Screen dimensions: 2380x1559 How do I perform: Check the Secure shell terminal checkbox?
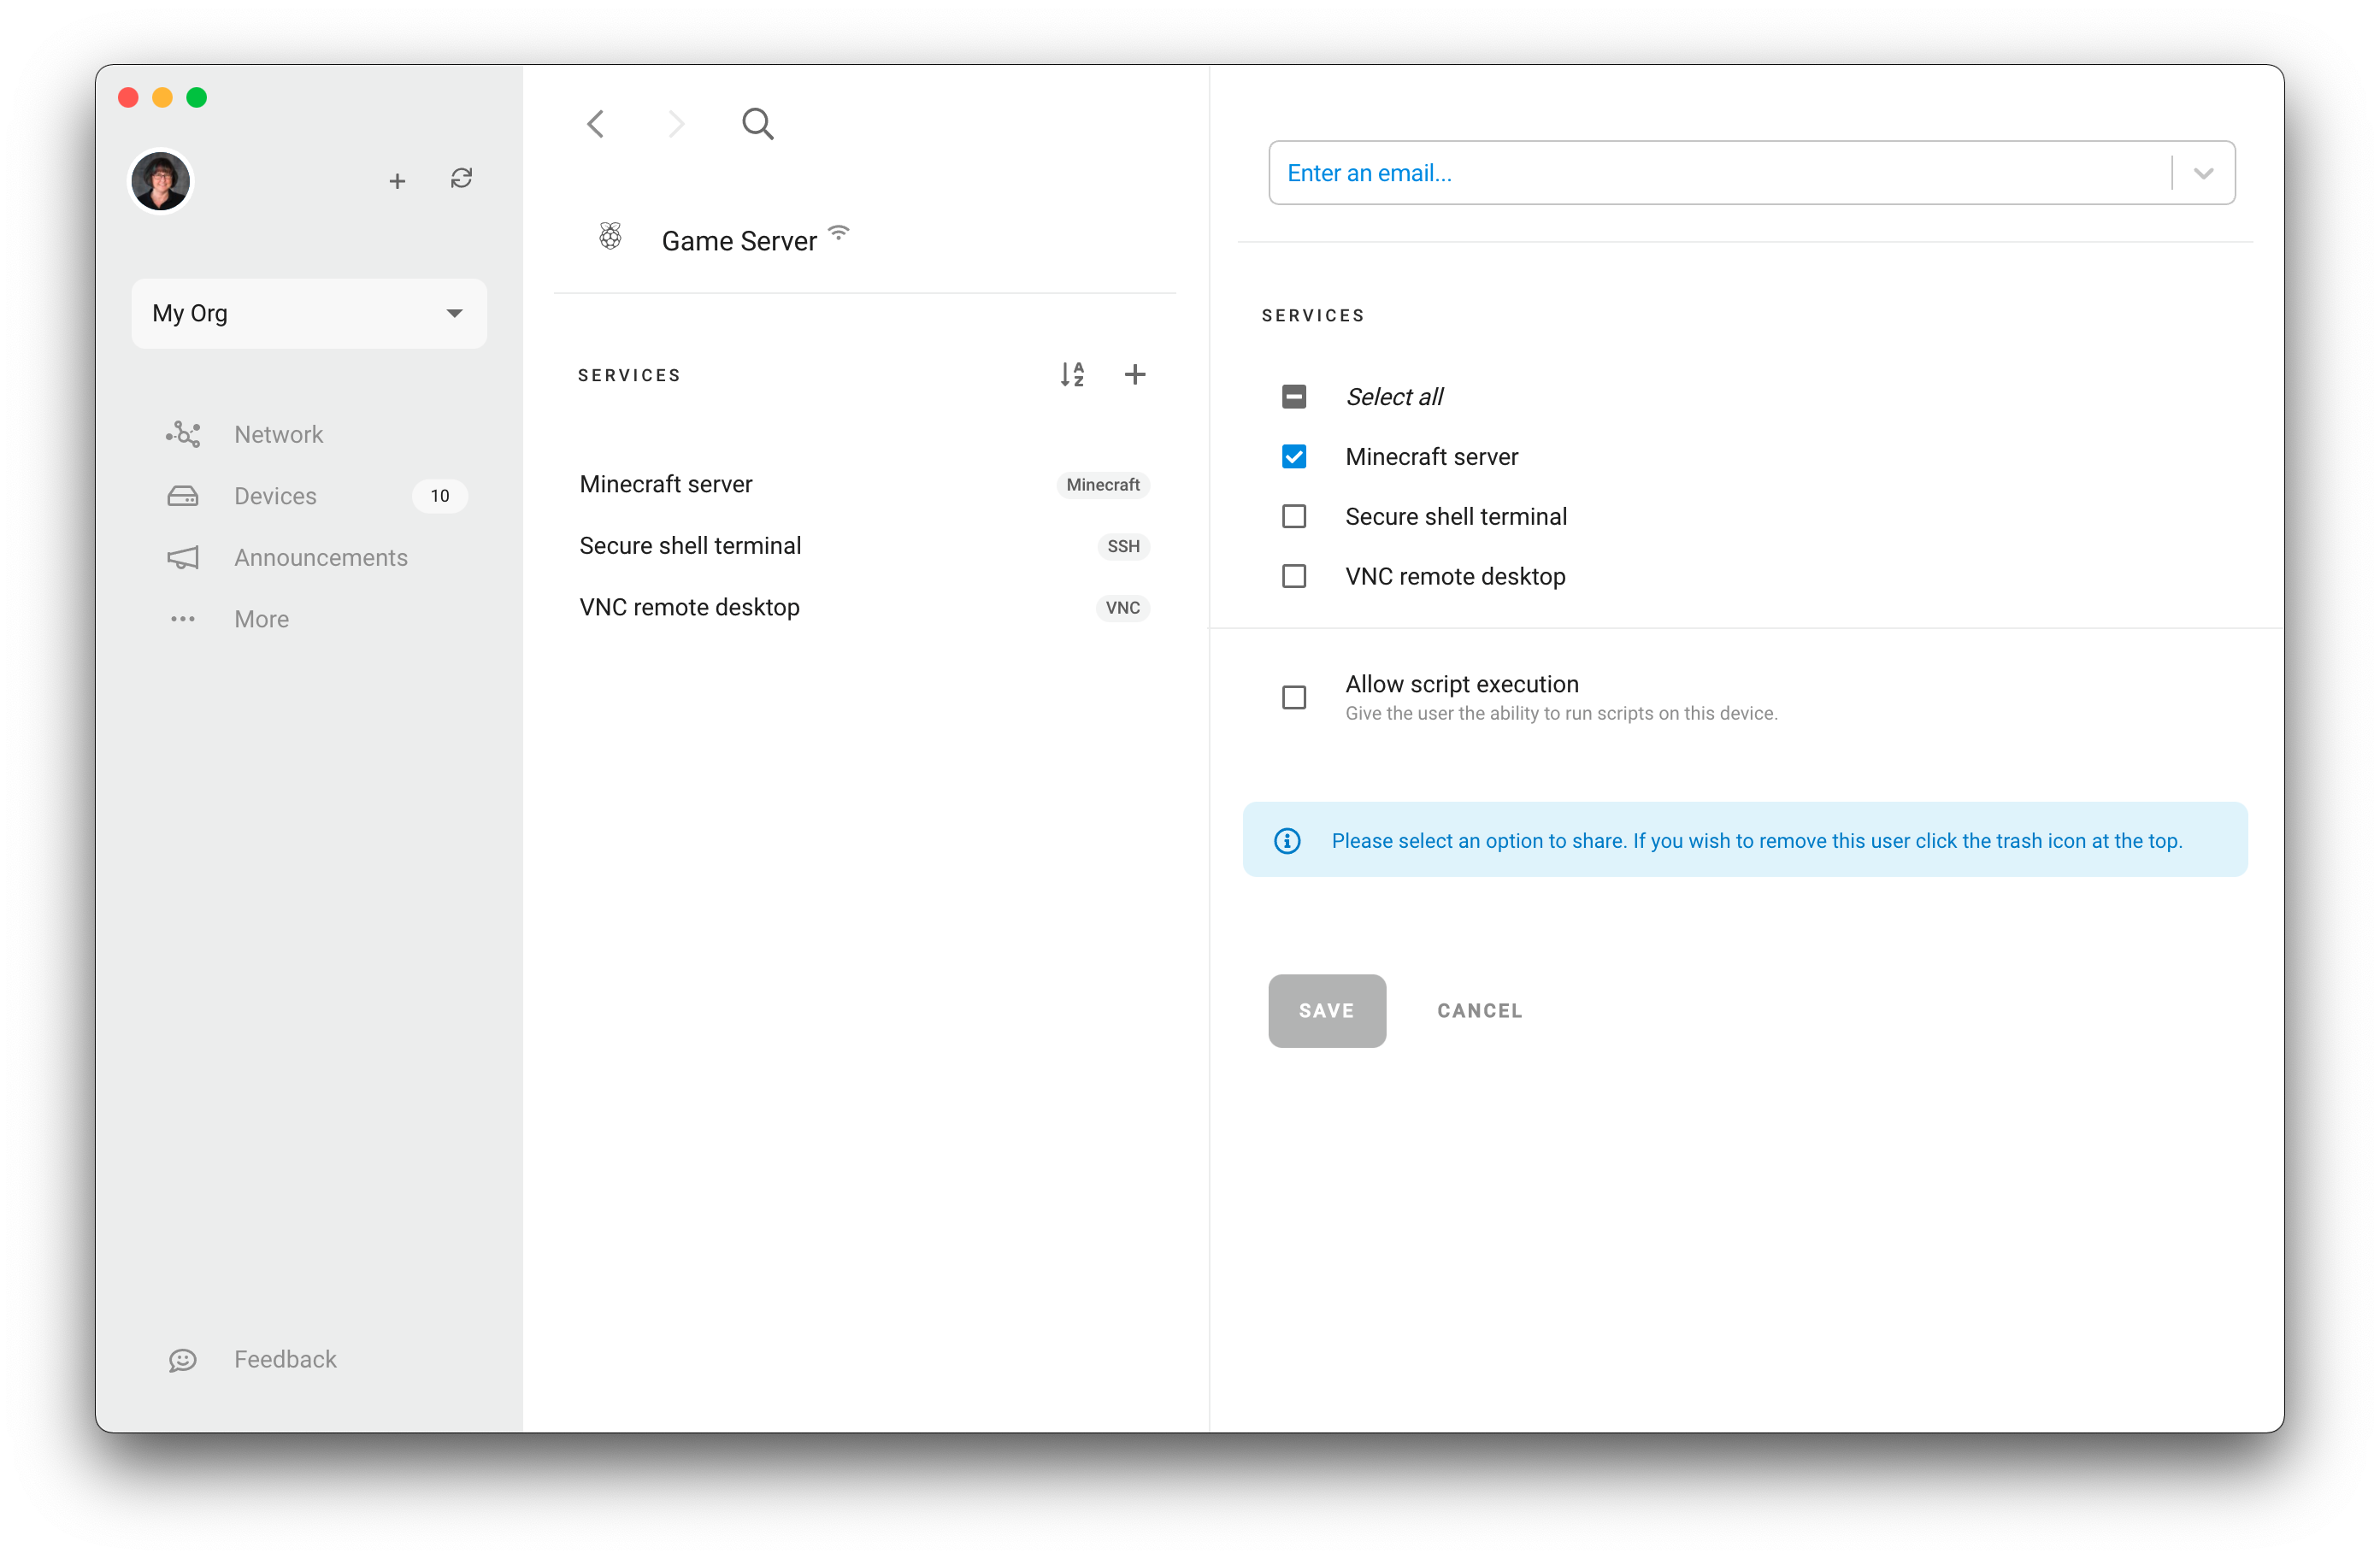pos(1293,516)
